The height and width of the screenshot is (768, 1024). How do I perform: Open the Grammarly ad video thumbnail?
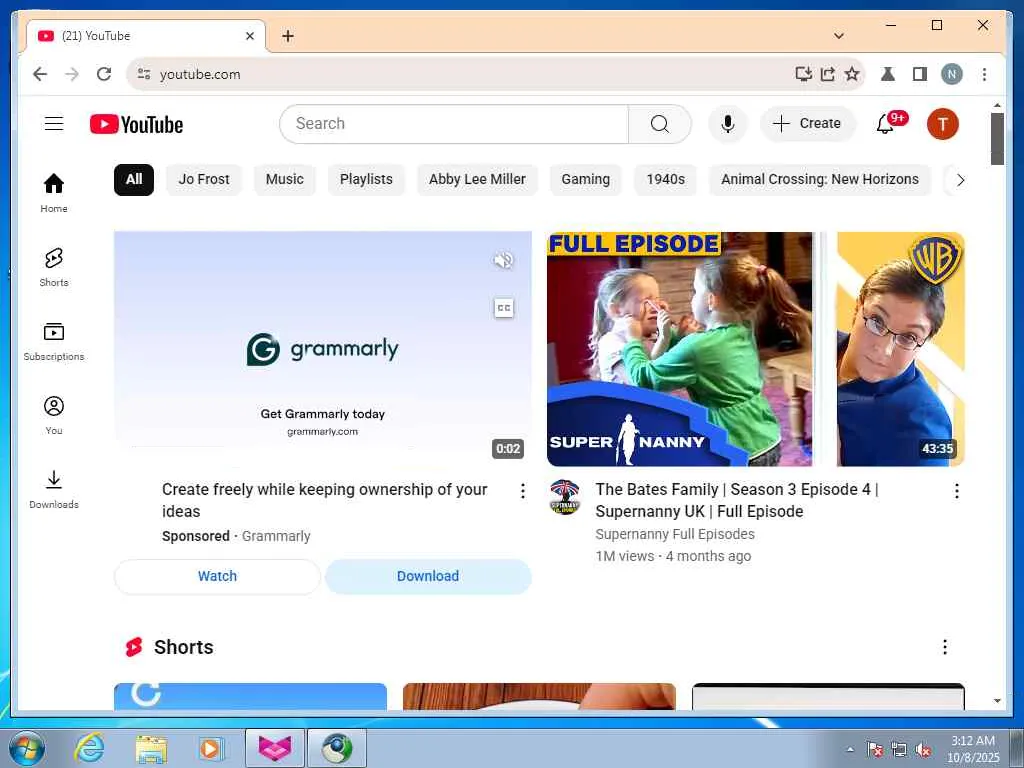323,349
